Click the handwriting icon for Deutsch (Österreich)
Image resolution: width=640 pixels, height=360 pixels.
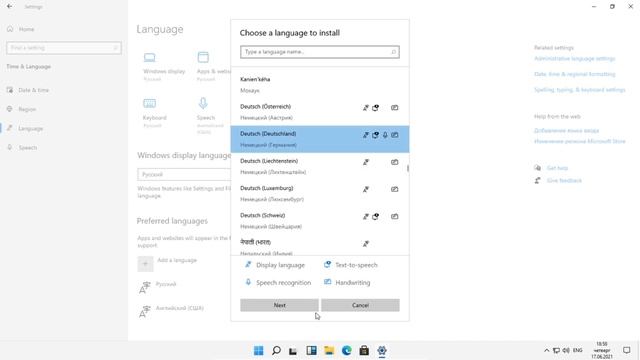tap(394, 108)
